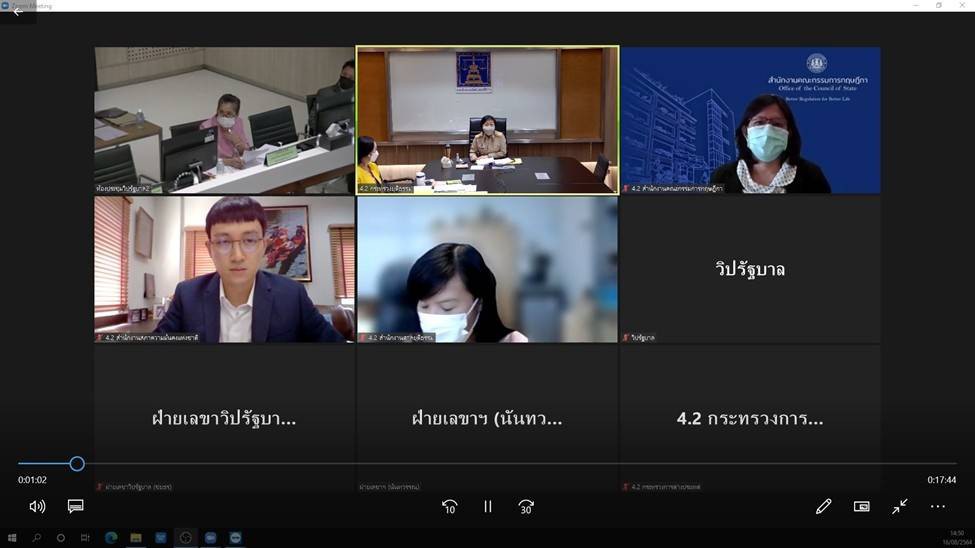975x548 pixels.
Task: Skip forward 30 seconds
Action: tap(526, 507)
